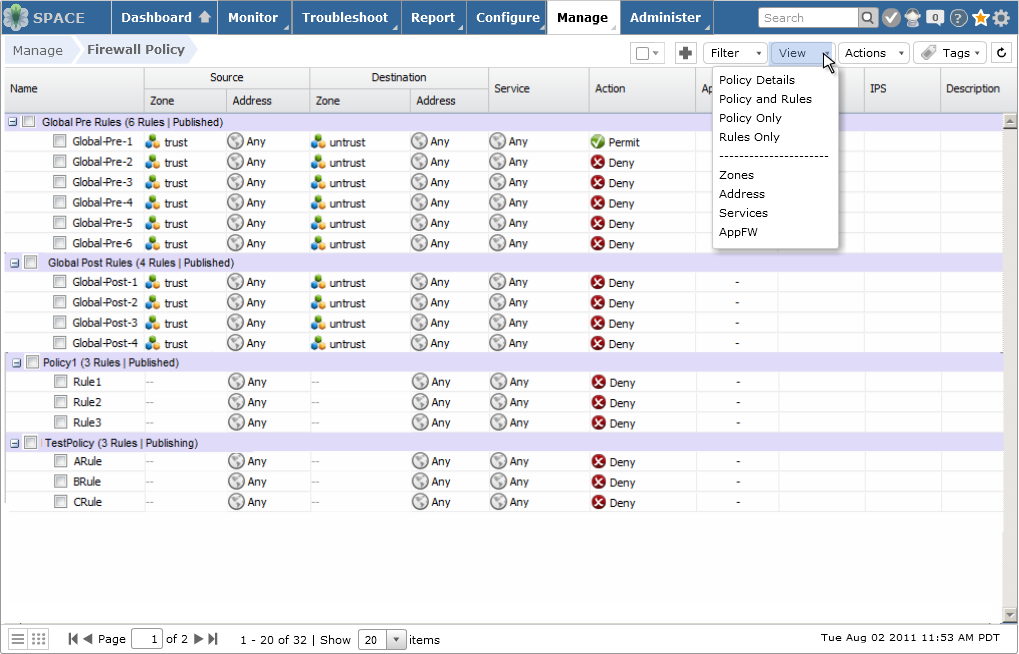The width and height of the screenshot is (1019, 654).
Task: Select Policy and Rules from View menu
Action: click(x=765, y=99)
